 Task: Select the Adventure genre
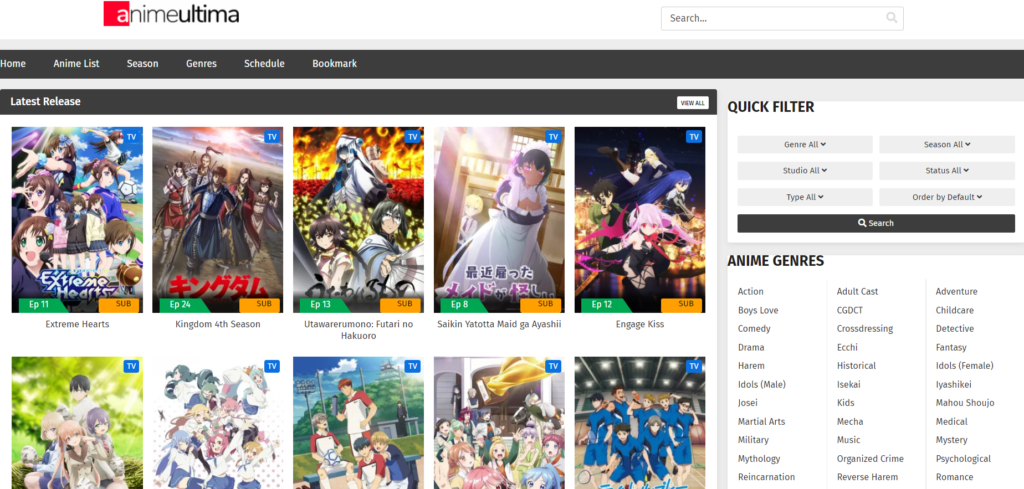click(x=956, y=291)
